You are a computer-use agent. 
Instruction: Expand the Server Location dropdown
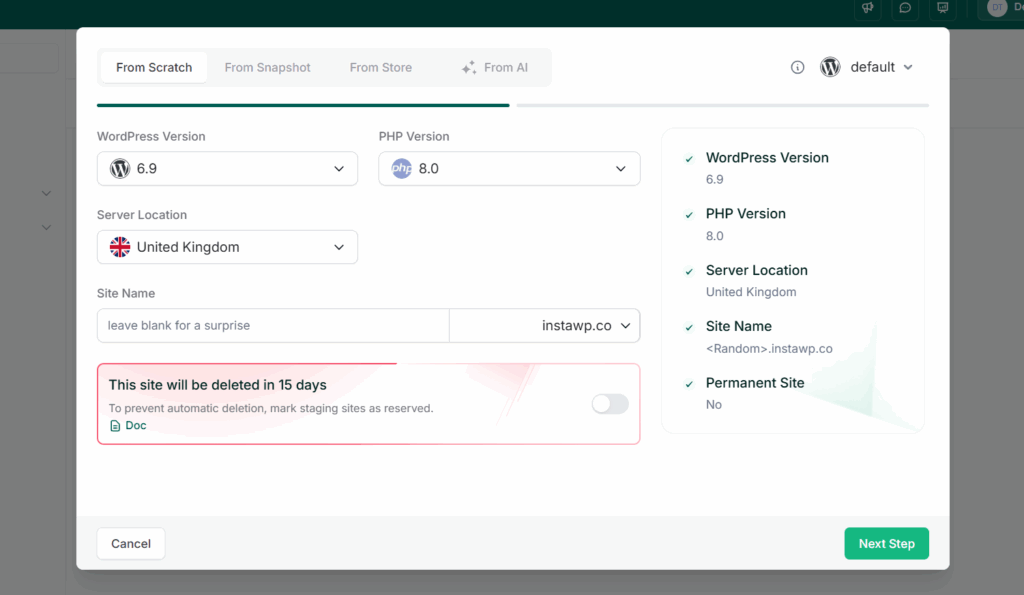(227, 246)
